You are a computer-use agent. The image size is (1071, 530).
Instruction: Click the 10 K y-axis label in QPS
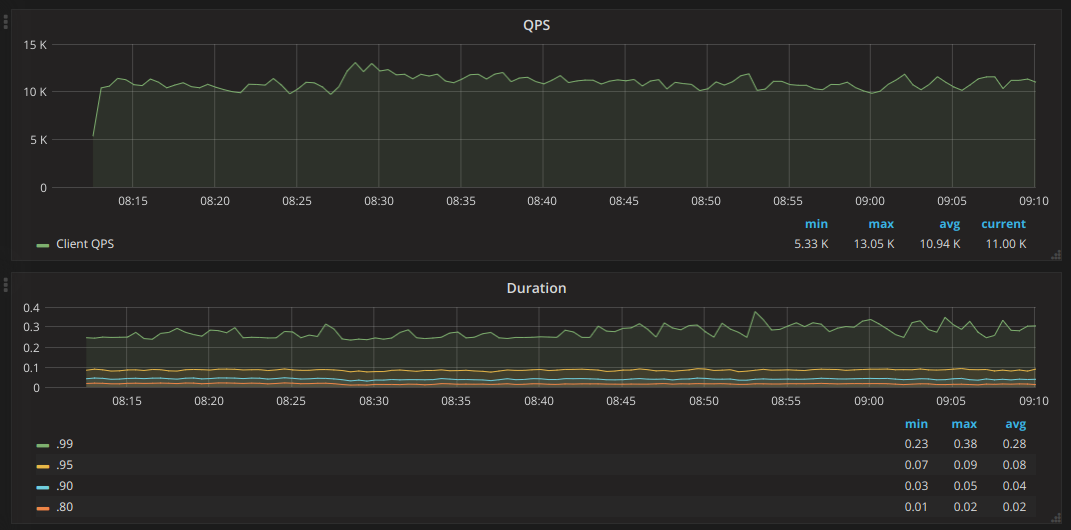pos(35,92)
